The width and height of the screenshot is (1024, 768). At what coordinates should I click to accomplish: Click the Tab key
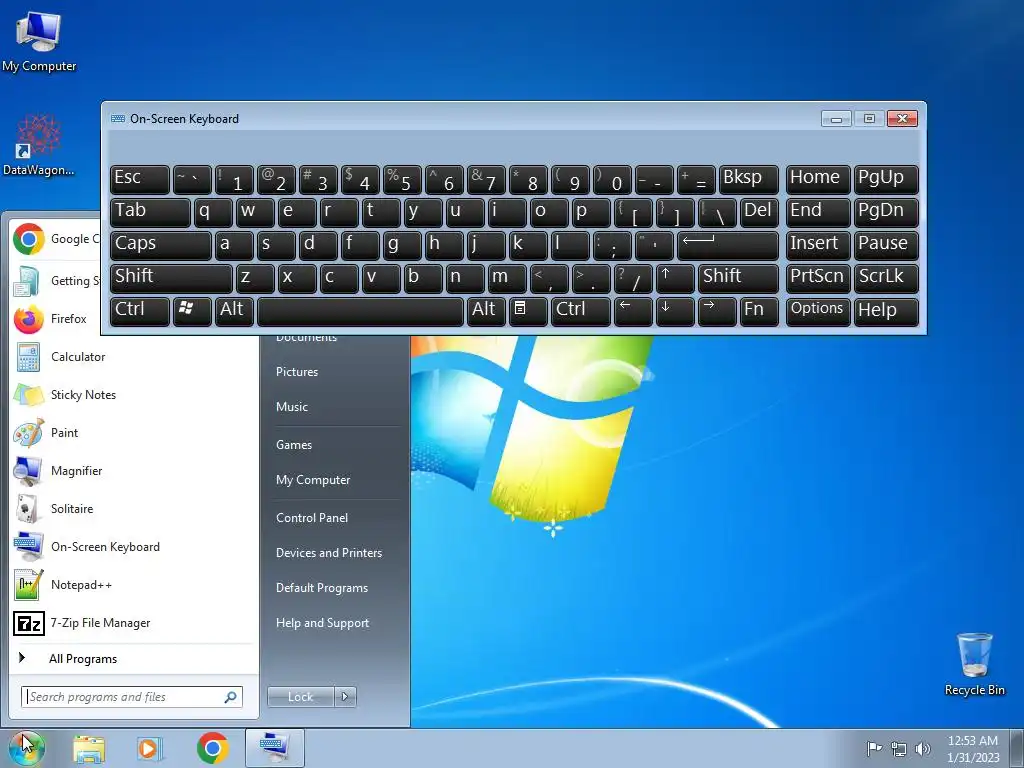point(150,212)
